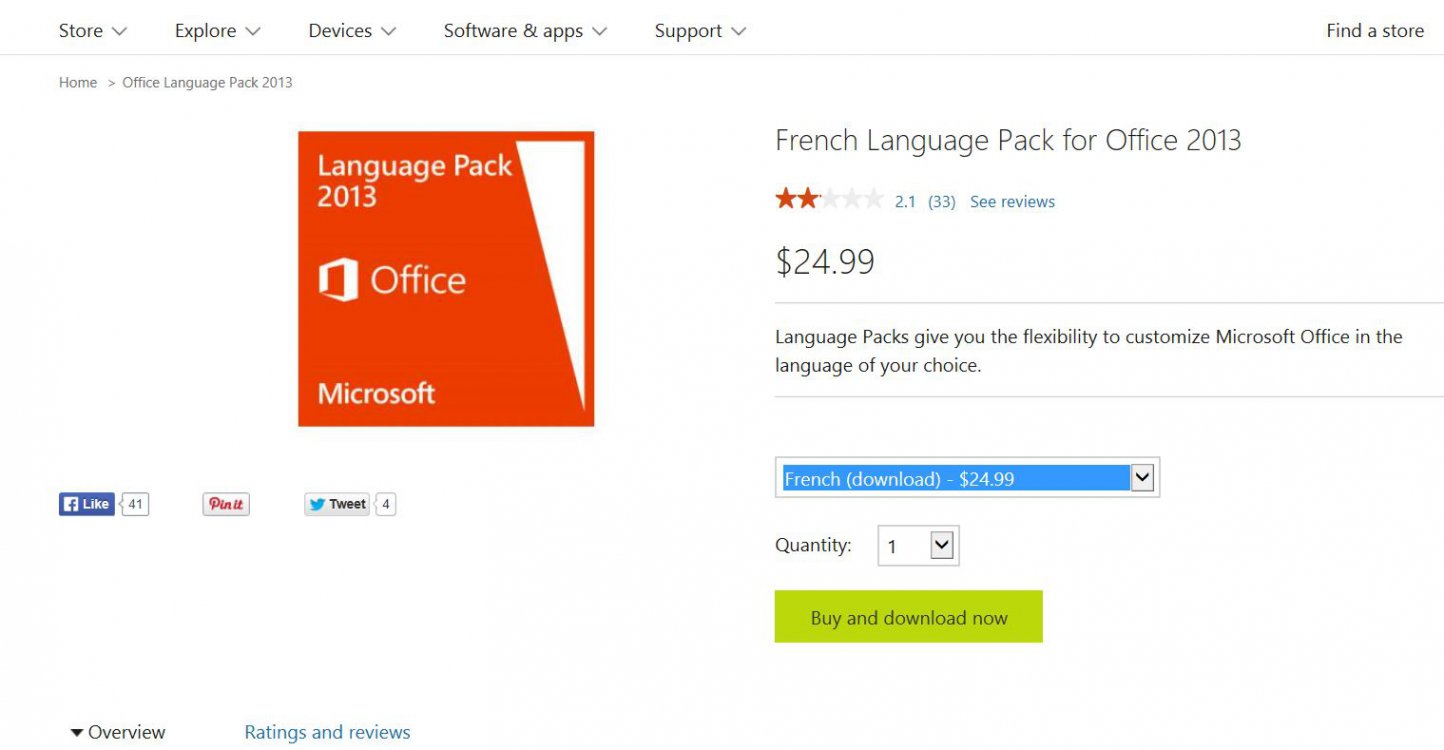Click the Facebook Like button
Viewport: 1444px width, 750px height.
point(87,504)
